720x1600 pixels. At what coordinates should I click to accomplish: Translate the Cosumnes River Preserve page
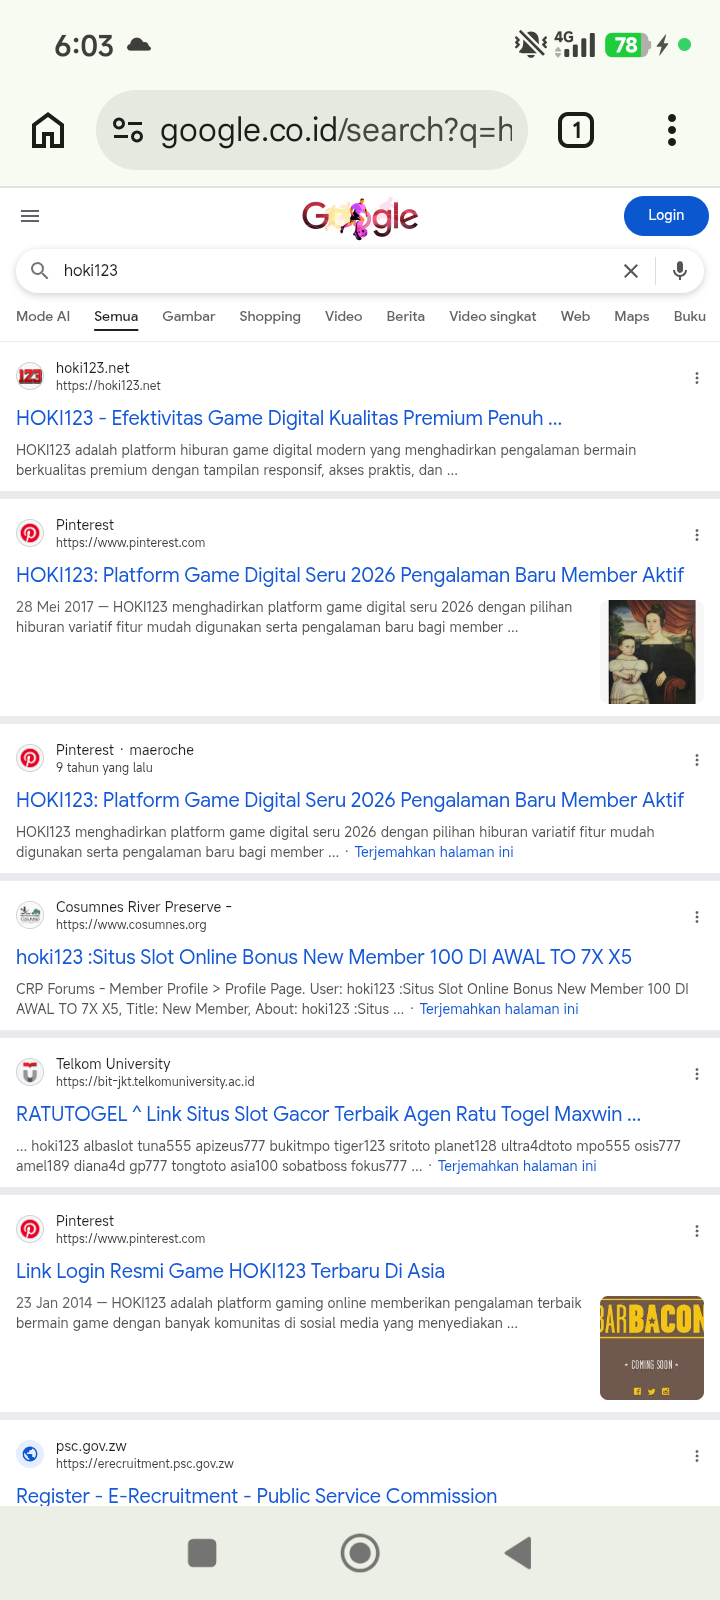[x=499, y=1009]
